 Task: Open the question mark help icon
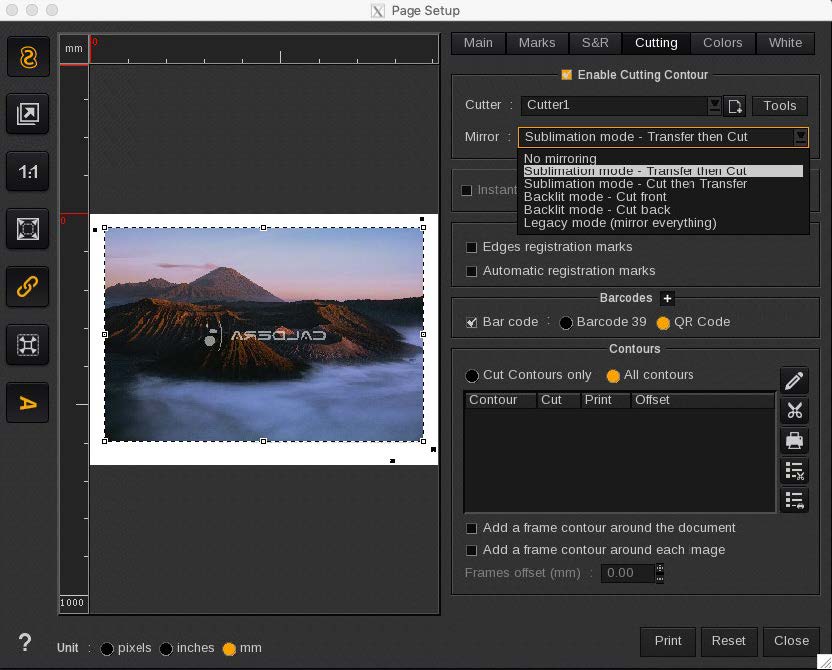click(25, 643)
